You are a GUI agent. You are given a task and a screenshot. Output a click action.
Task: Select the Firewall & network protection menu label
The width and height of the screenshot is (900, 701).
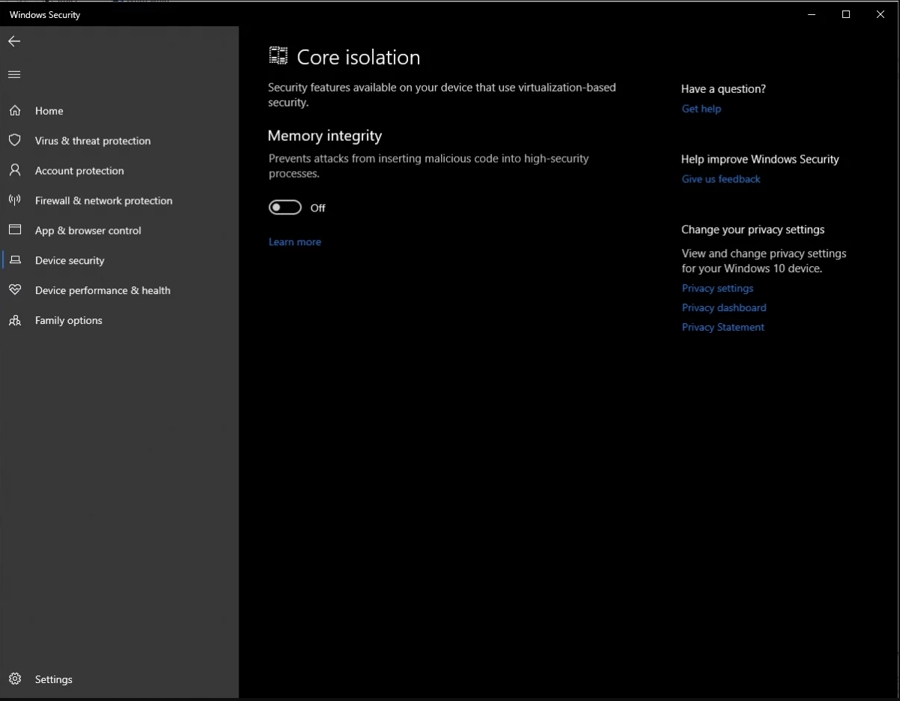tap(104, 201)
